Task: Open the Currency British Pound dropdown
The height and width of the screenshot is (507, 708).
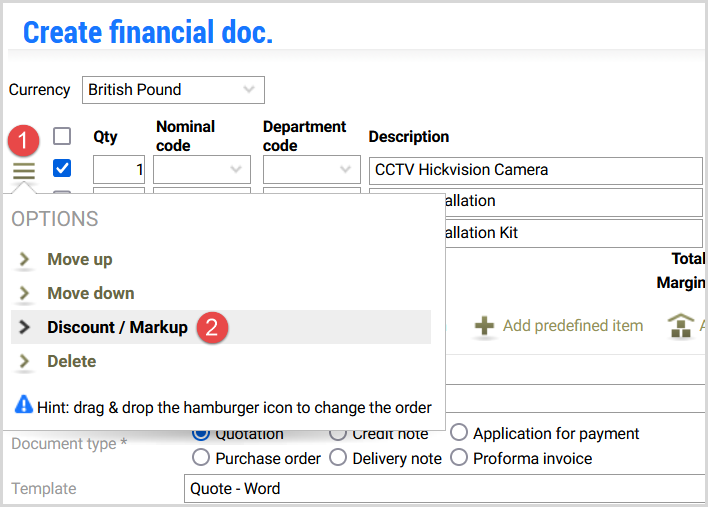Action: (173, 90)
